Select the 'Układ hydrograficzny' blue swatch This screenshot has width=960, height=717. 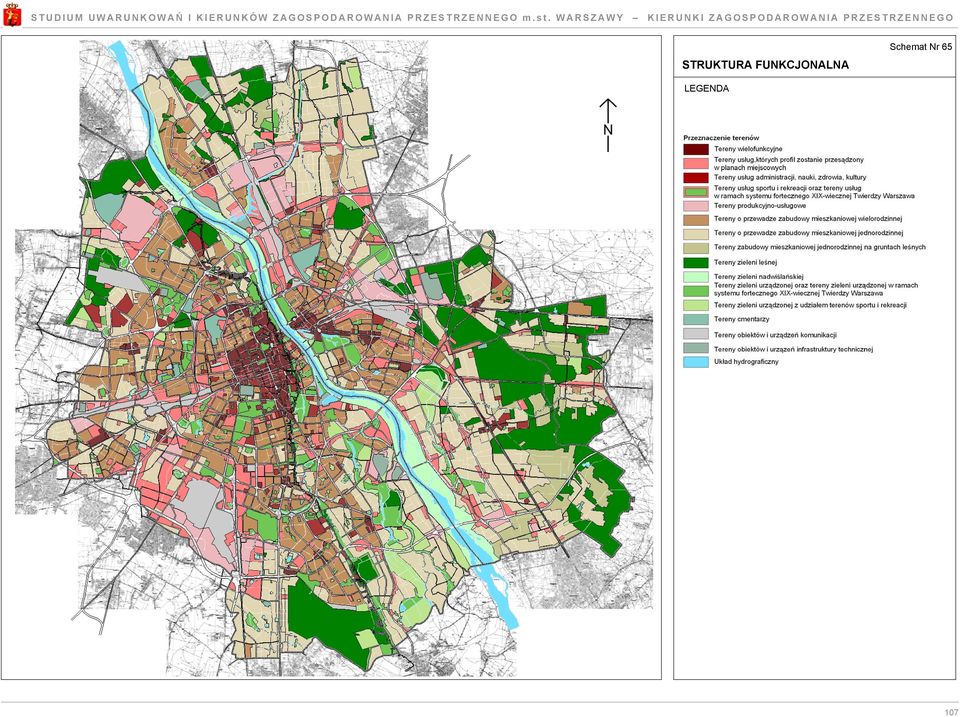[696, 362]
